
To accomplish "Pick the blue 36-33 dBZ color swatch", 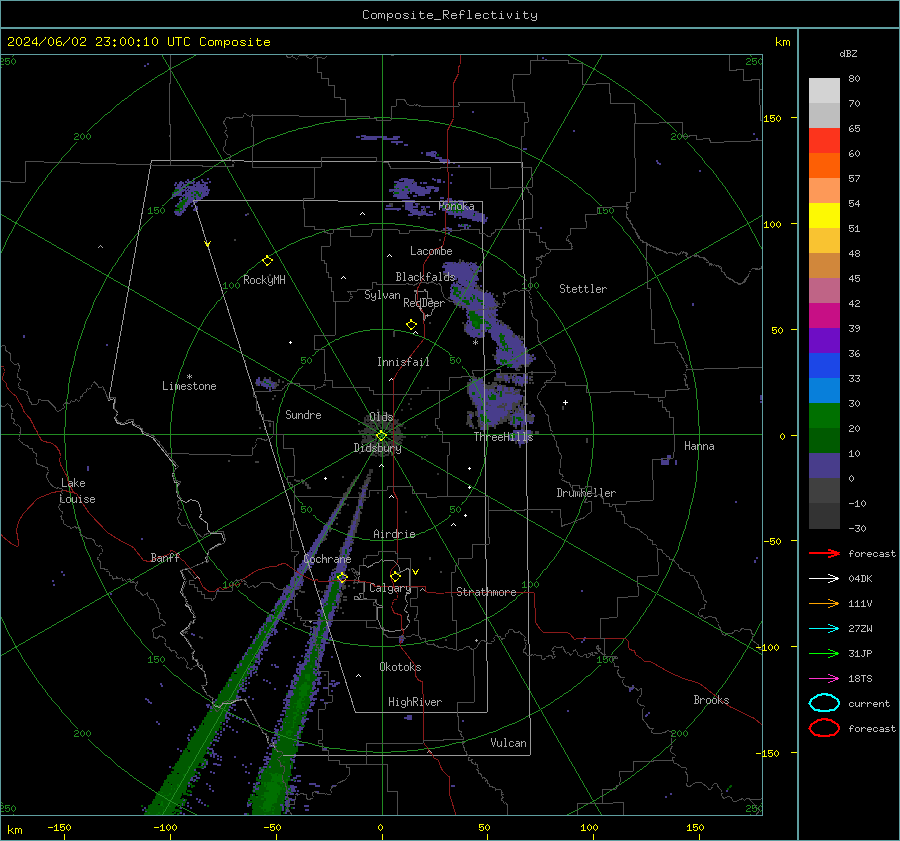I will click(824, 366).
